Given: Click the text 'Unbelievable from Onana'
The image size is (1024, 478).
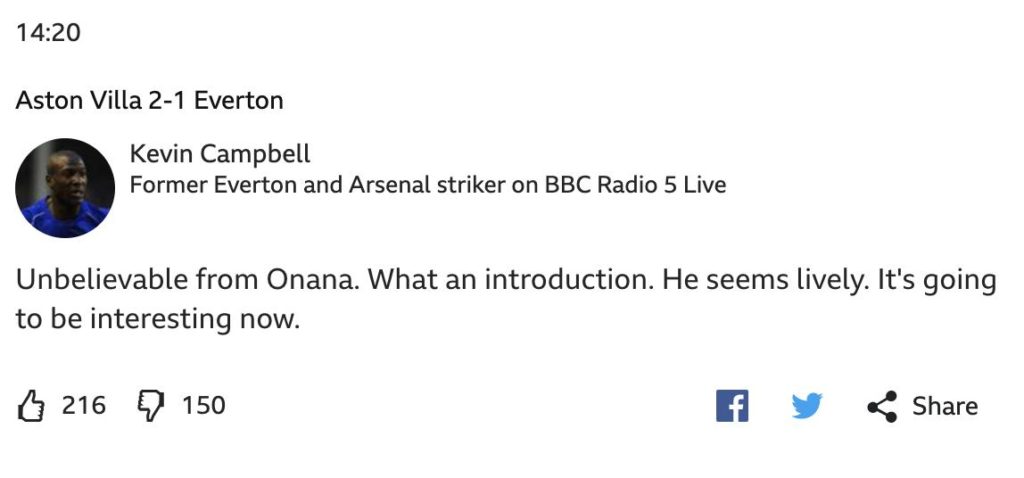Looking at the screenshot, I should coord(187,279).
